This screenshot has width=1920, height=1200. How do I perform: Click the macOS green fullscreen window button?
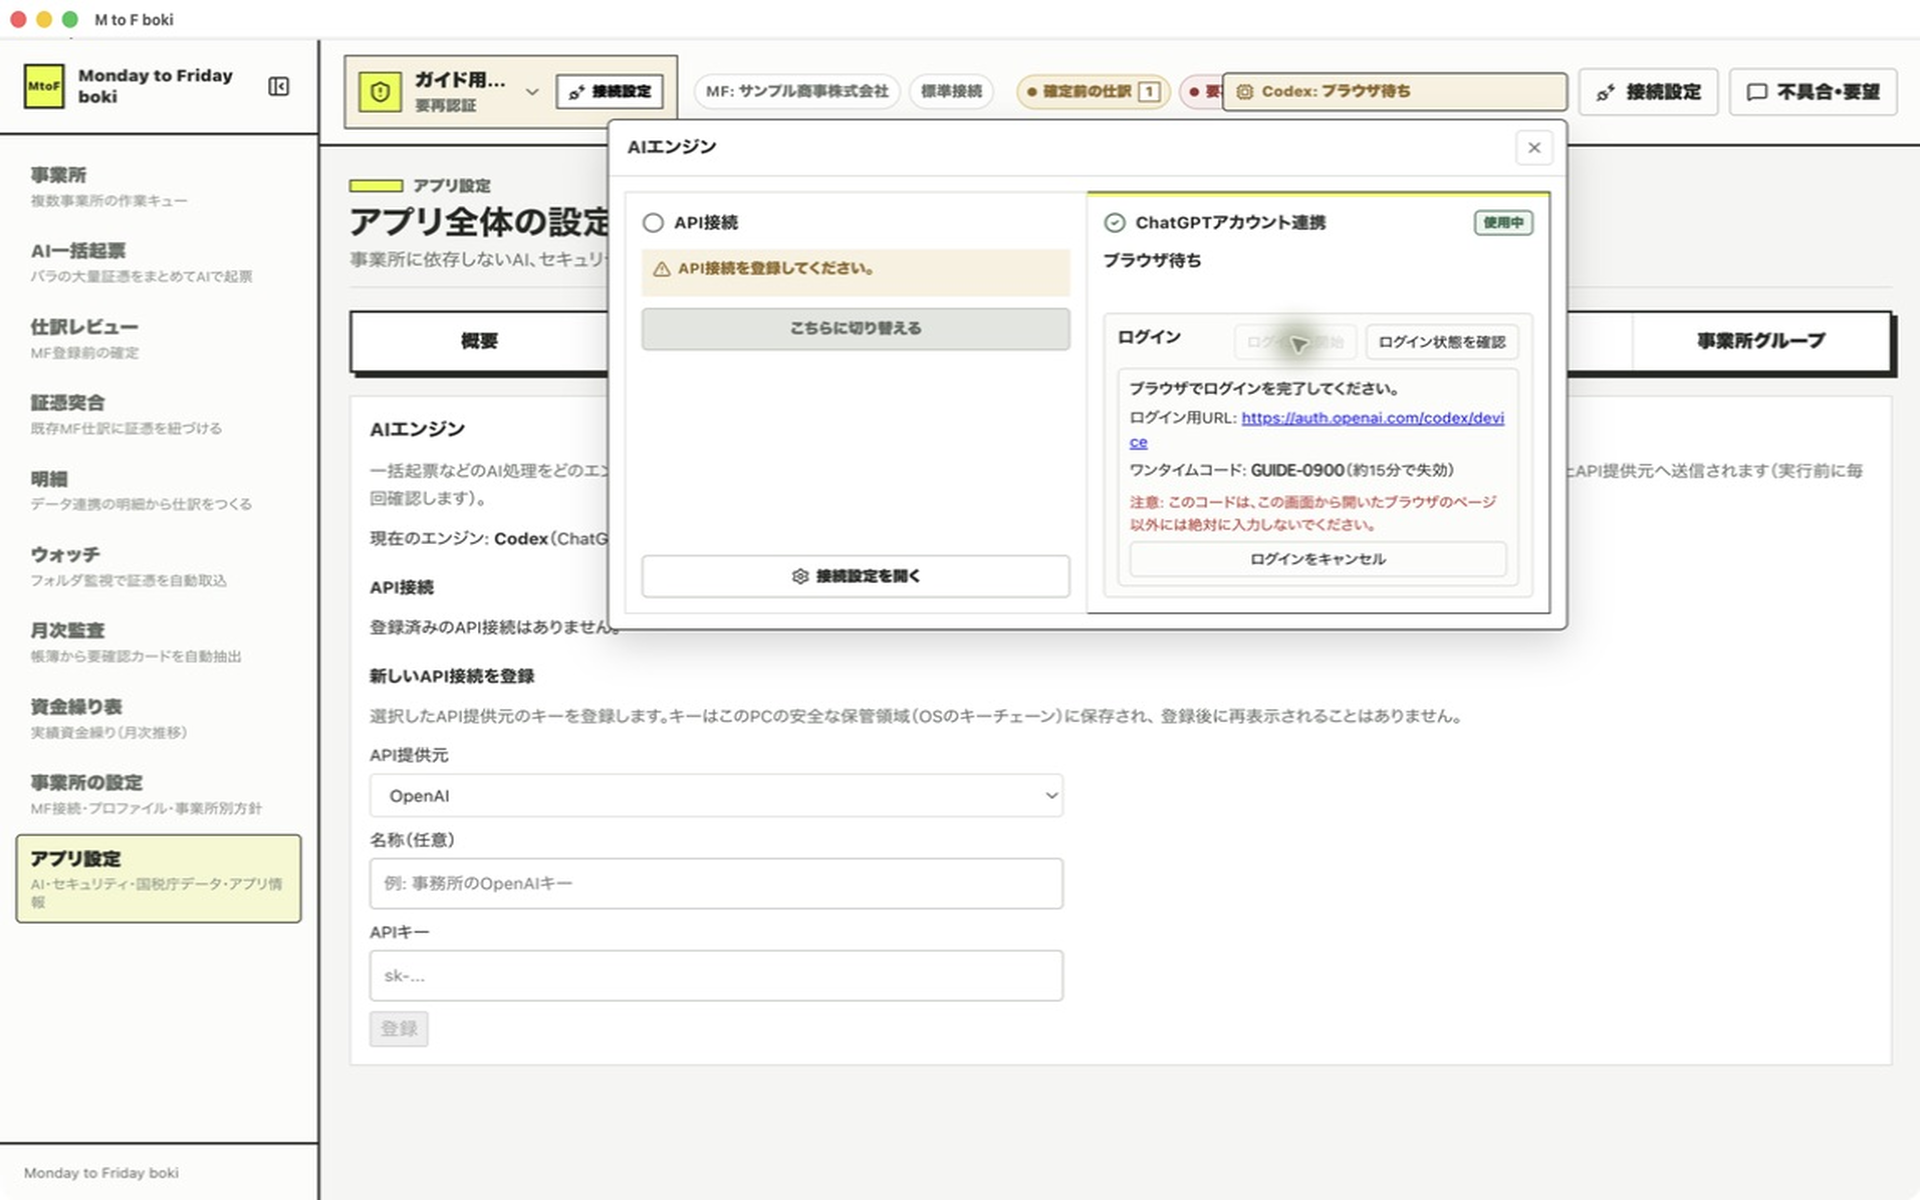(70, 20)
